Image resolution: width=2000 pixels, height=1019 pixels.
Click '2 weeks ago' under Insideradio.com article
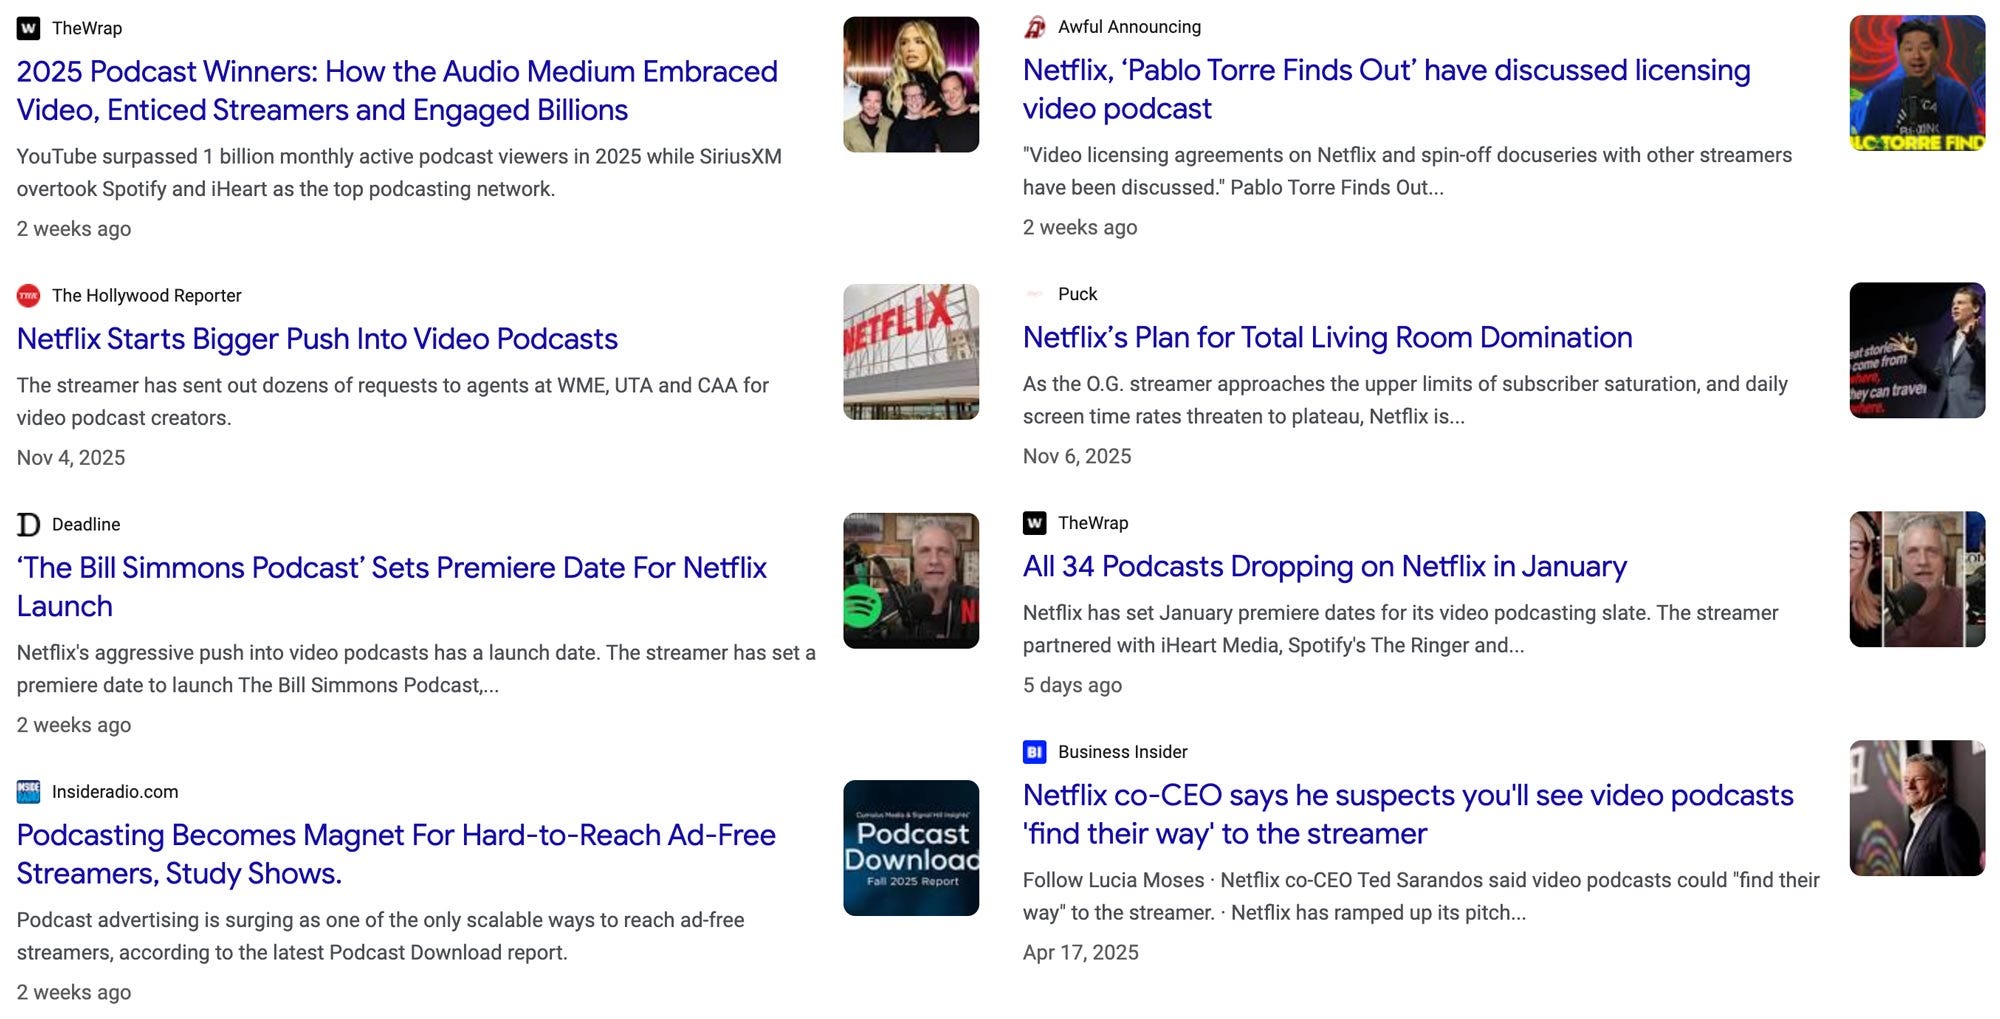click(74, 993)
